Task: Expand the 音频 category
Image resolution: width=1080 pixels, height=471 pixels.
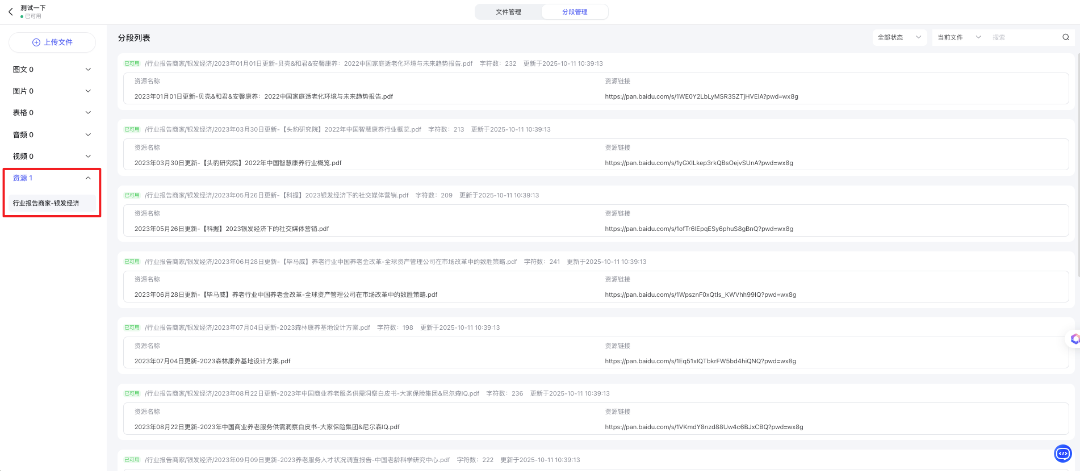Action: tap(89, 134)
